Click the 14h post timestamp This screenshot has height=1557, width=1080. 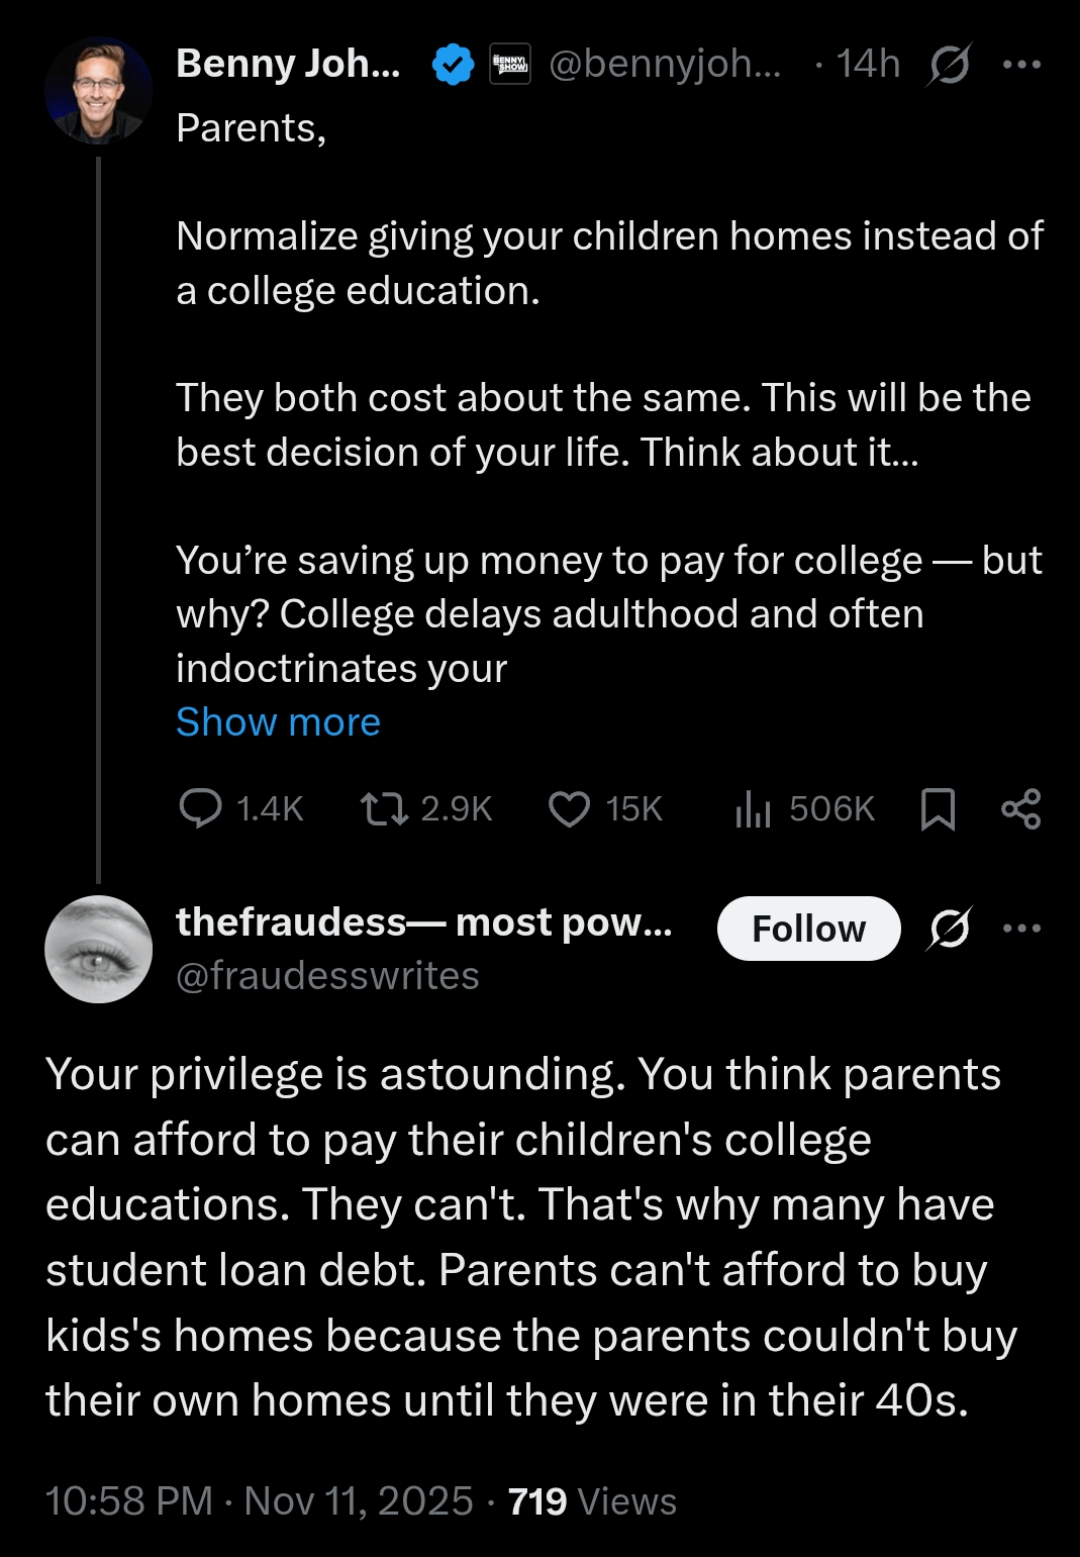[x=868, y=64]
